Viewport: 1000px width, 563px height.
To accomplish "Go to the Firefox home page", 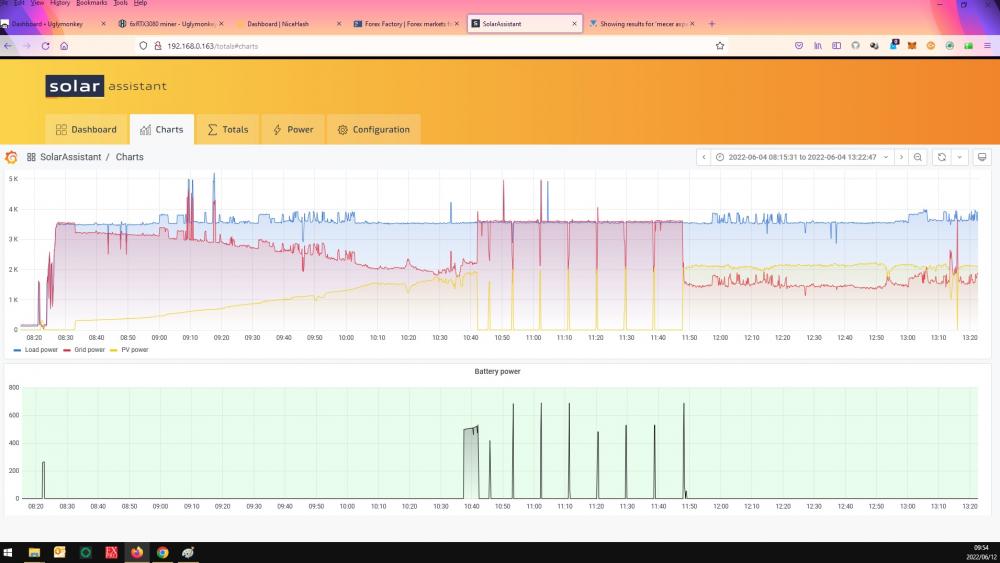I will pos(64,46).
